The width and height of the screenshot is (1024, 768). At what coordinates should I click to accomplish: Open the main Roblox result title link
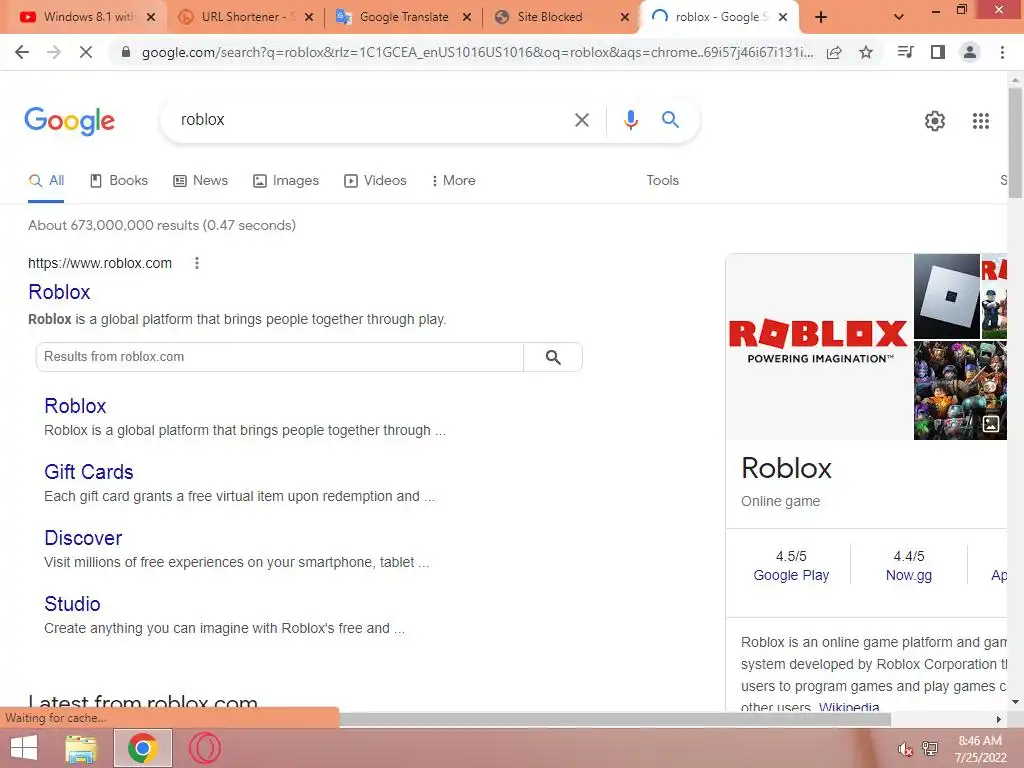pyautogui.click(x=59, y=292)
